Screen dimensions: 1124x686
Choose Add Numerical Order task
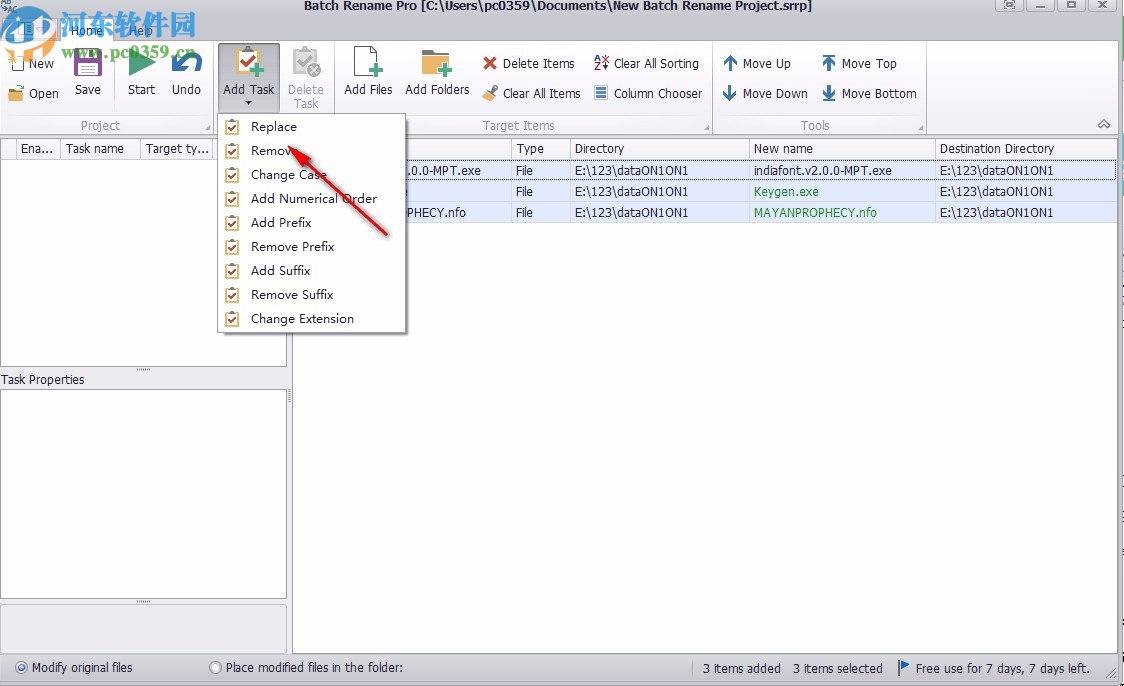point(312,199)
